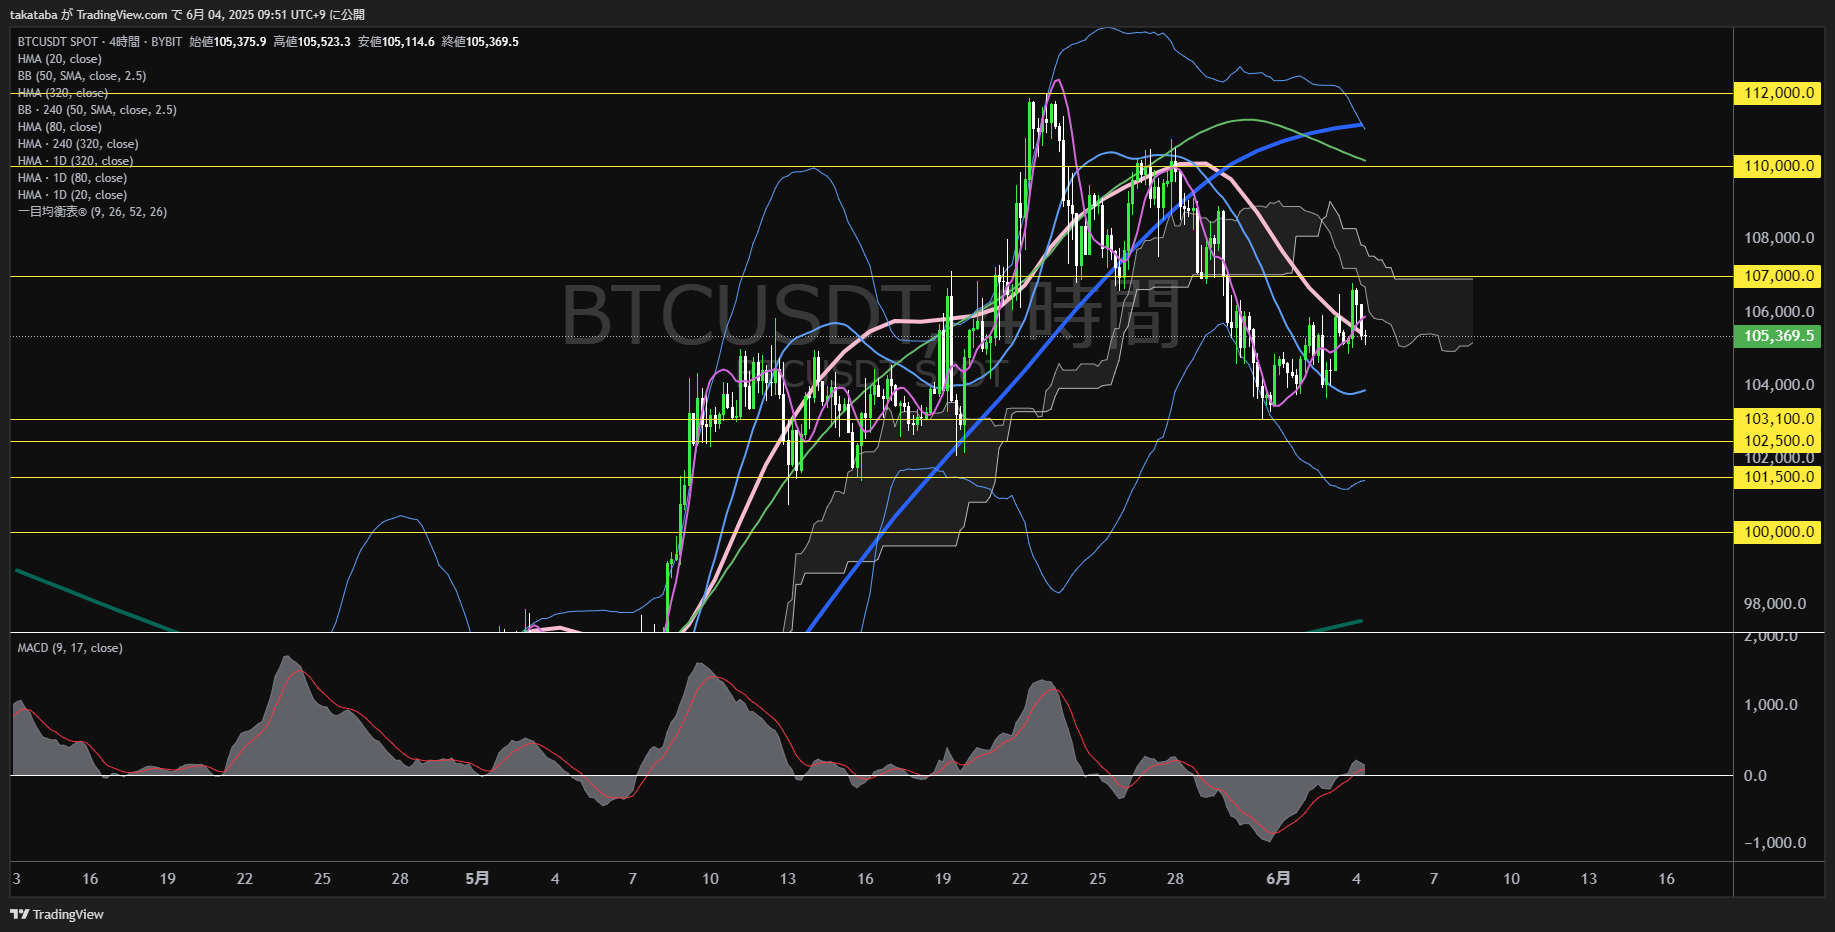Click the 98,000.0 price axis value

1775,604
